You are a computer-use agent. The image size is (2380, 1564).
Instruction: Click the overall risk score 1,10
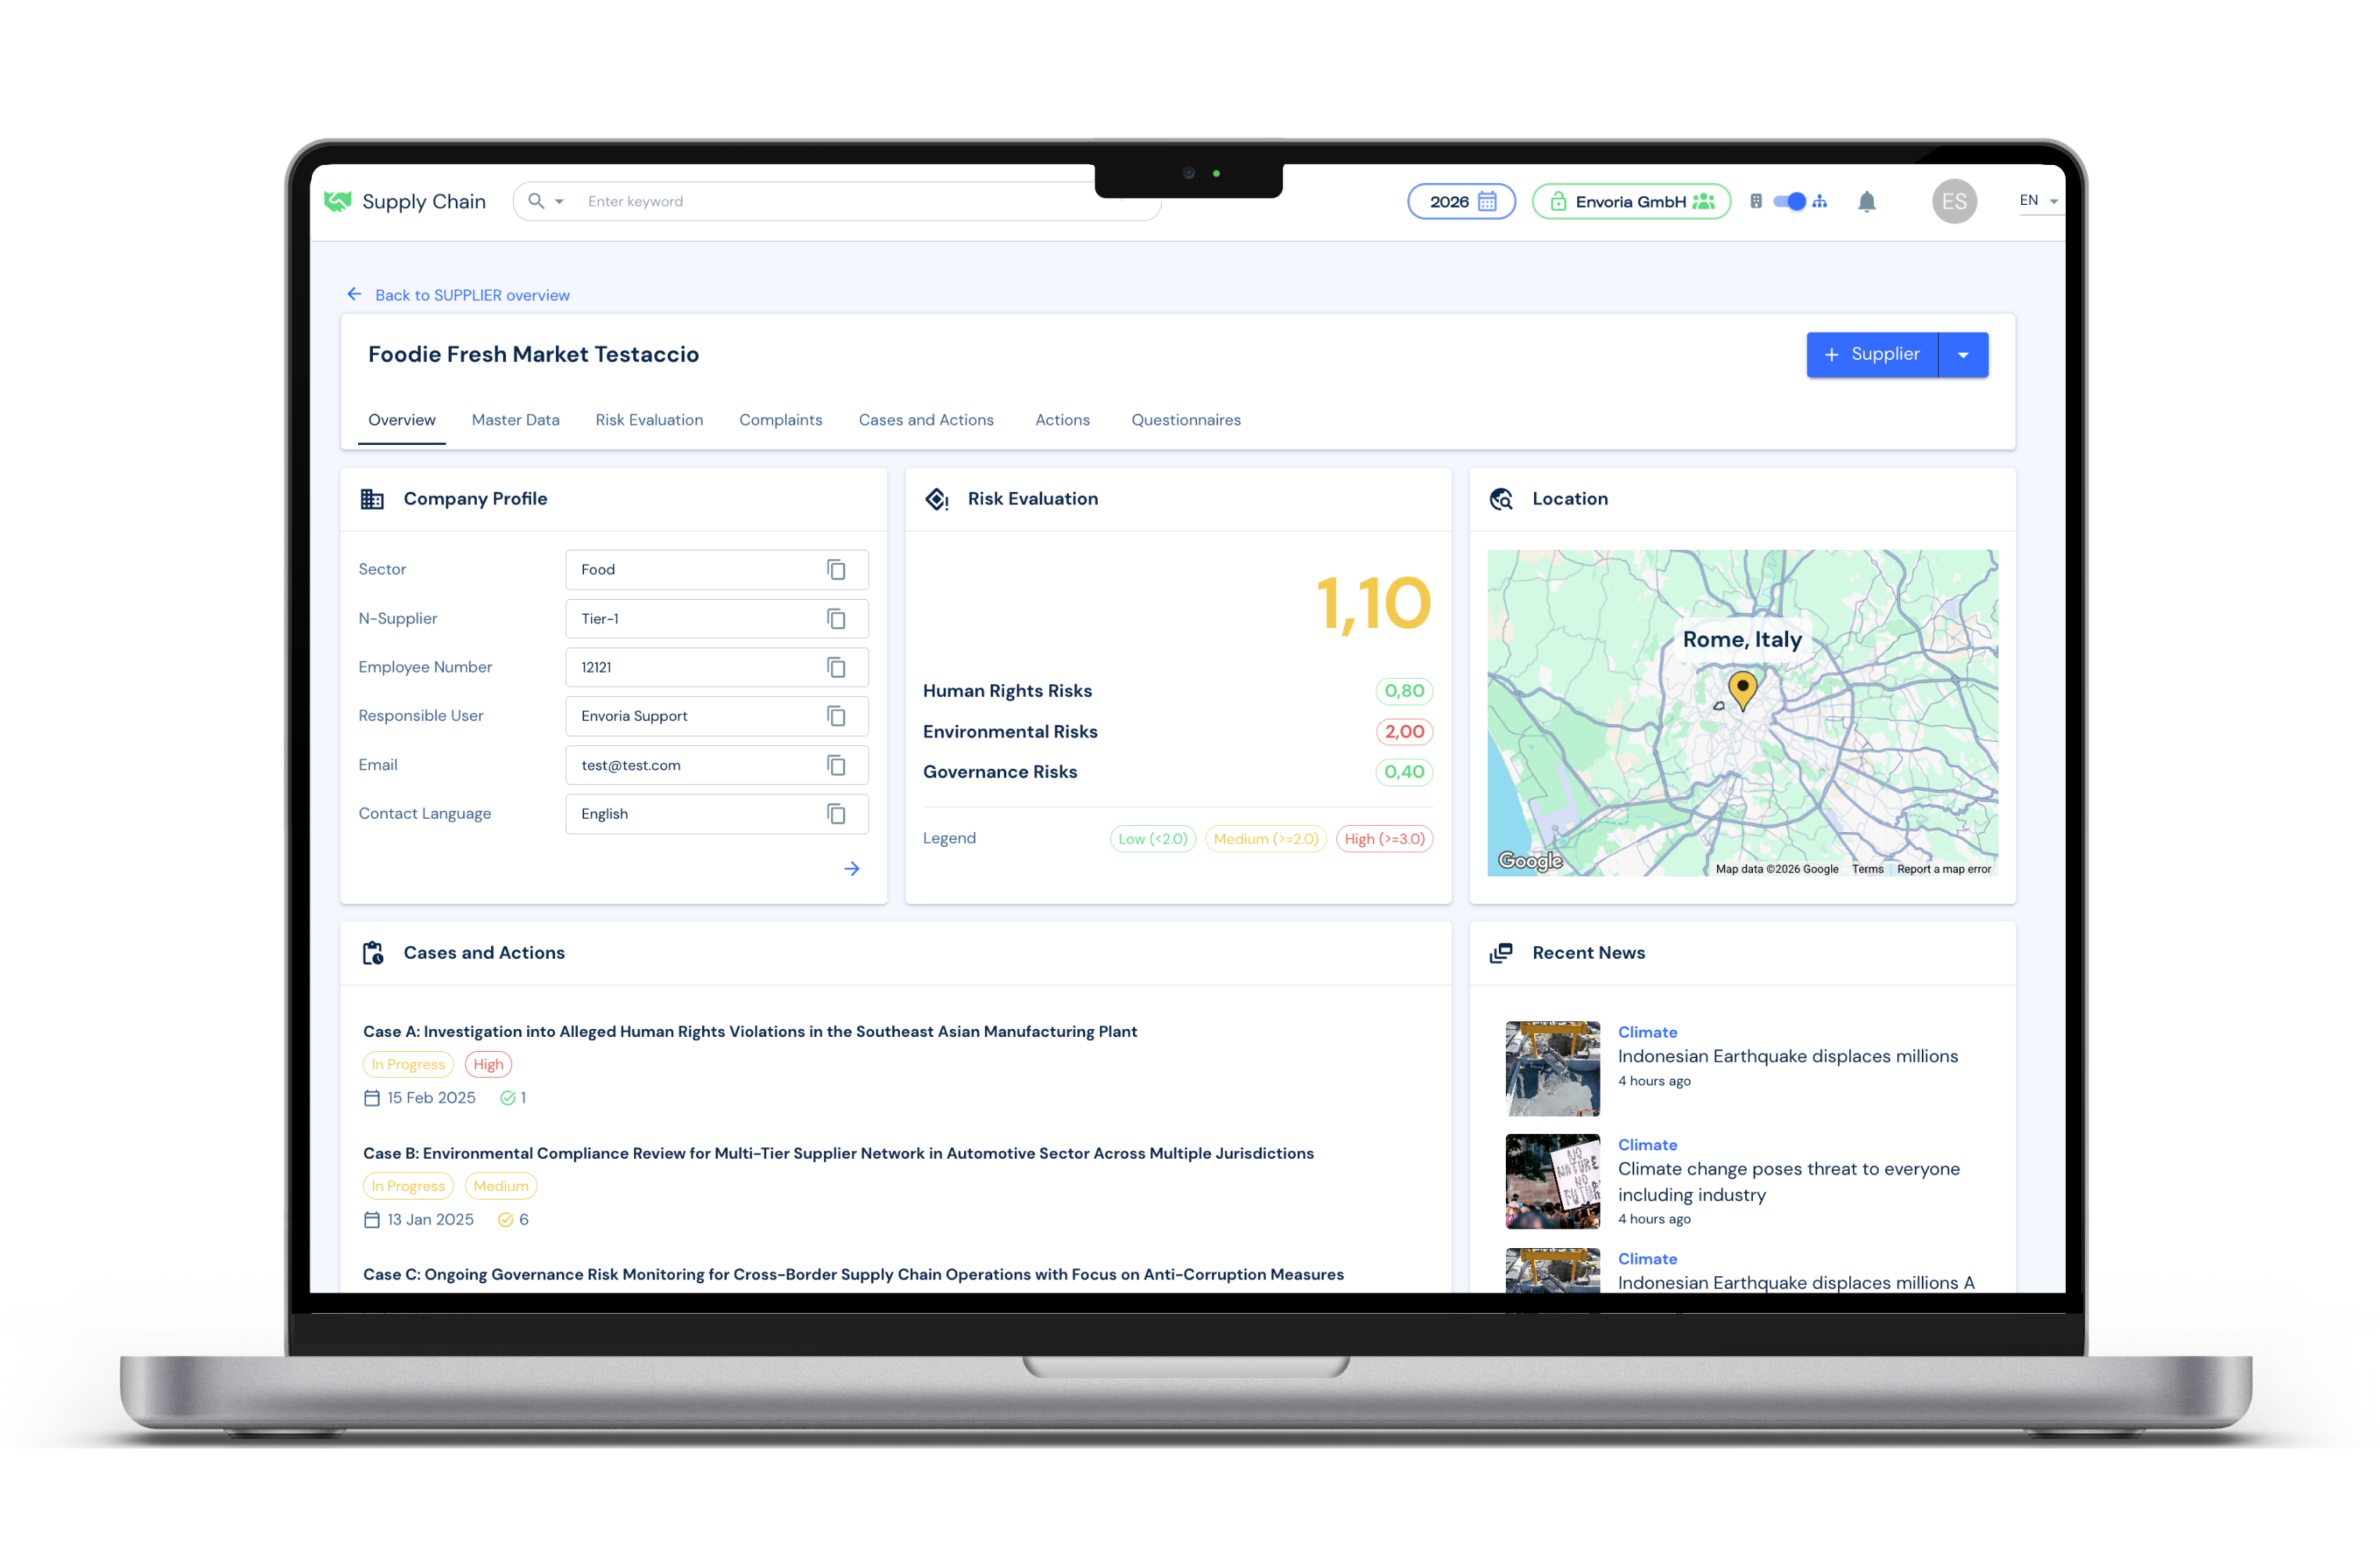[x=1374, y=604]
